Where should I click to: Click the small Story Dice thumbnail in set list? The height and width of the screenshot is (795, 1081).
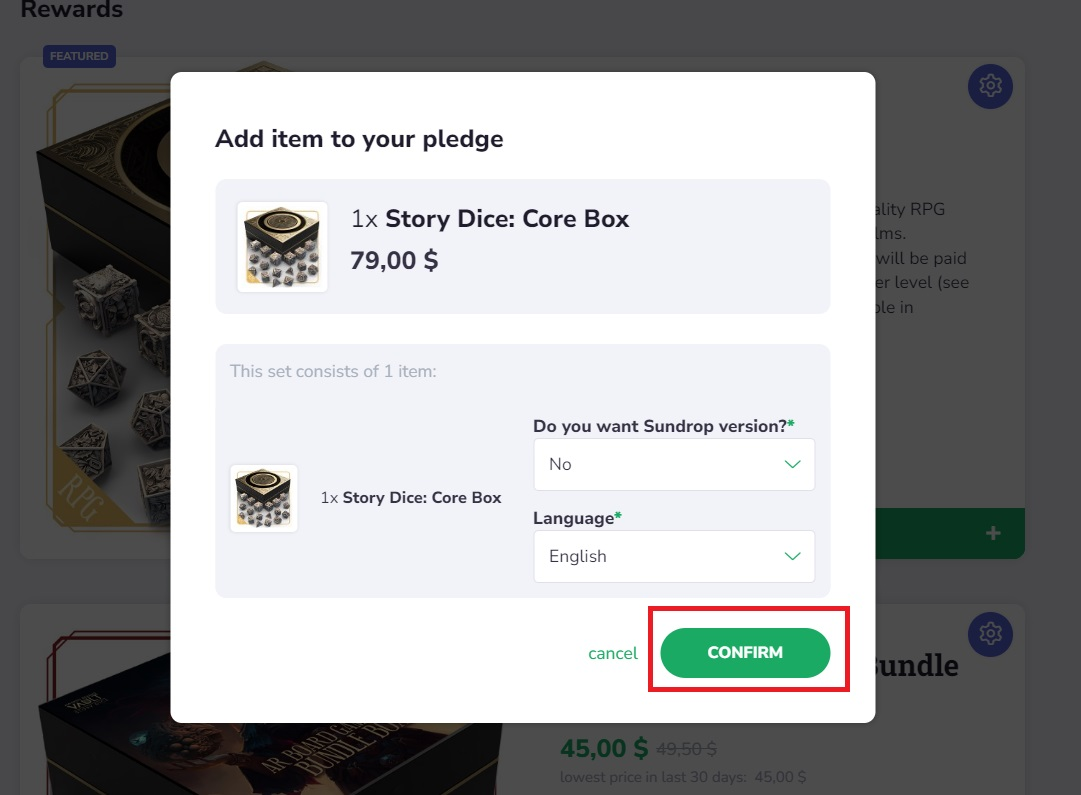point(264,498)
